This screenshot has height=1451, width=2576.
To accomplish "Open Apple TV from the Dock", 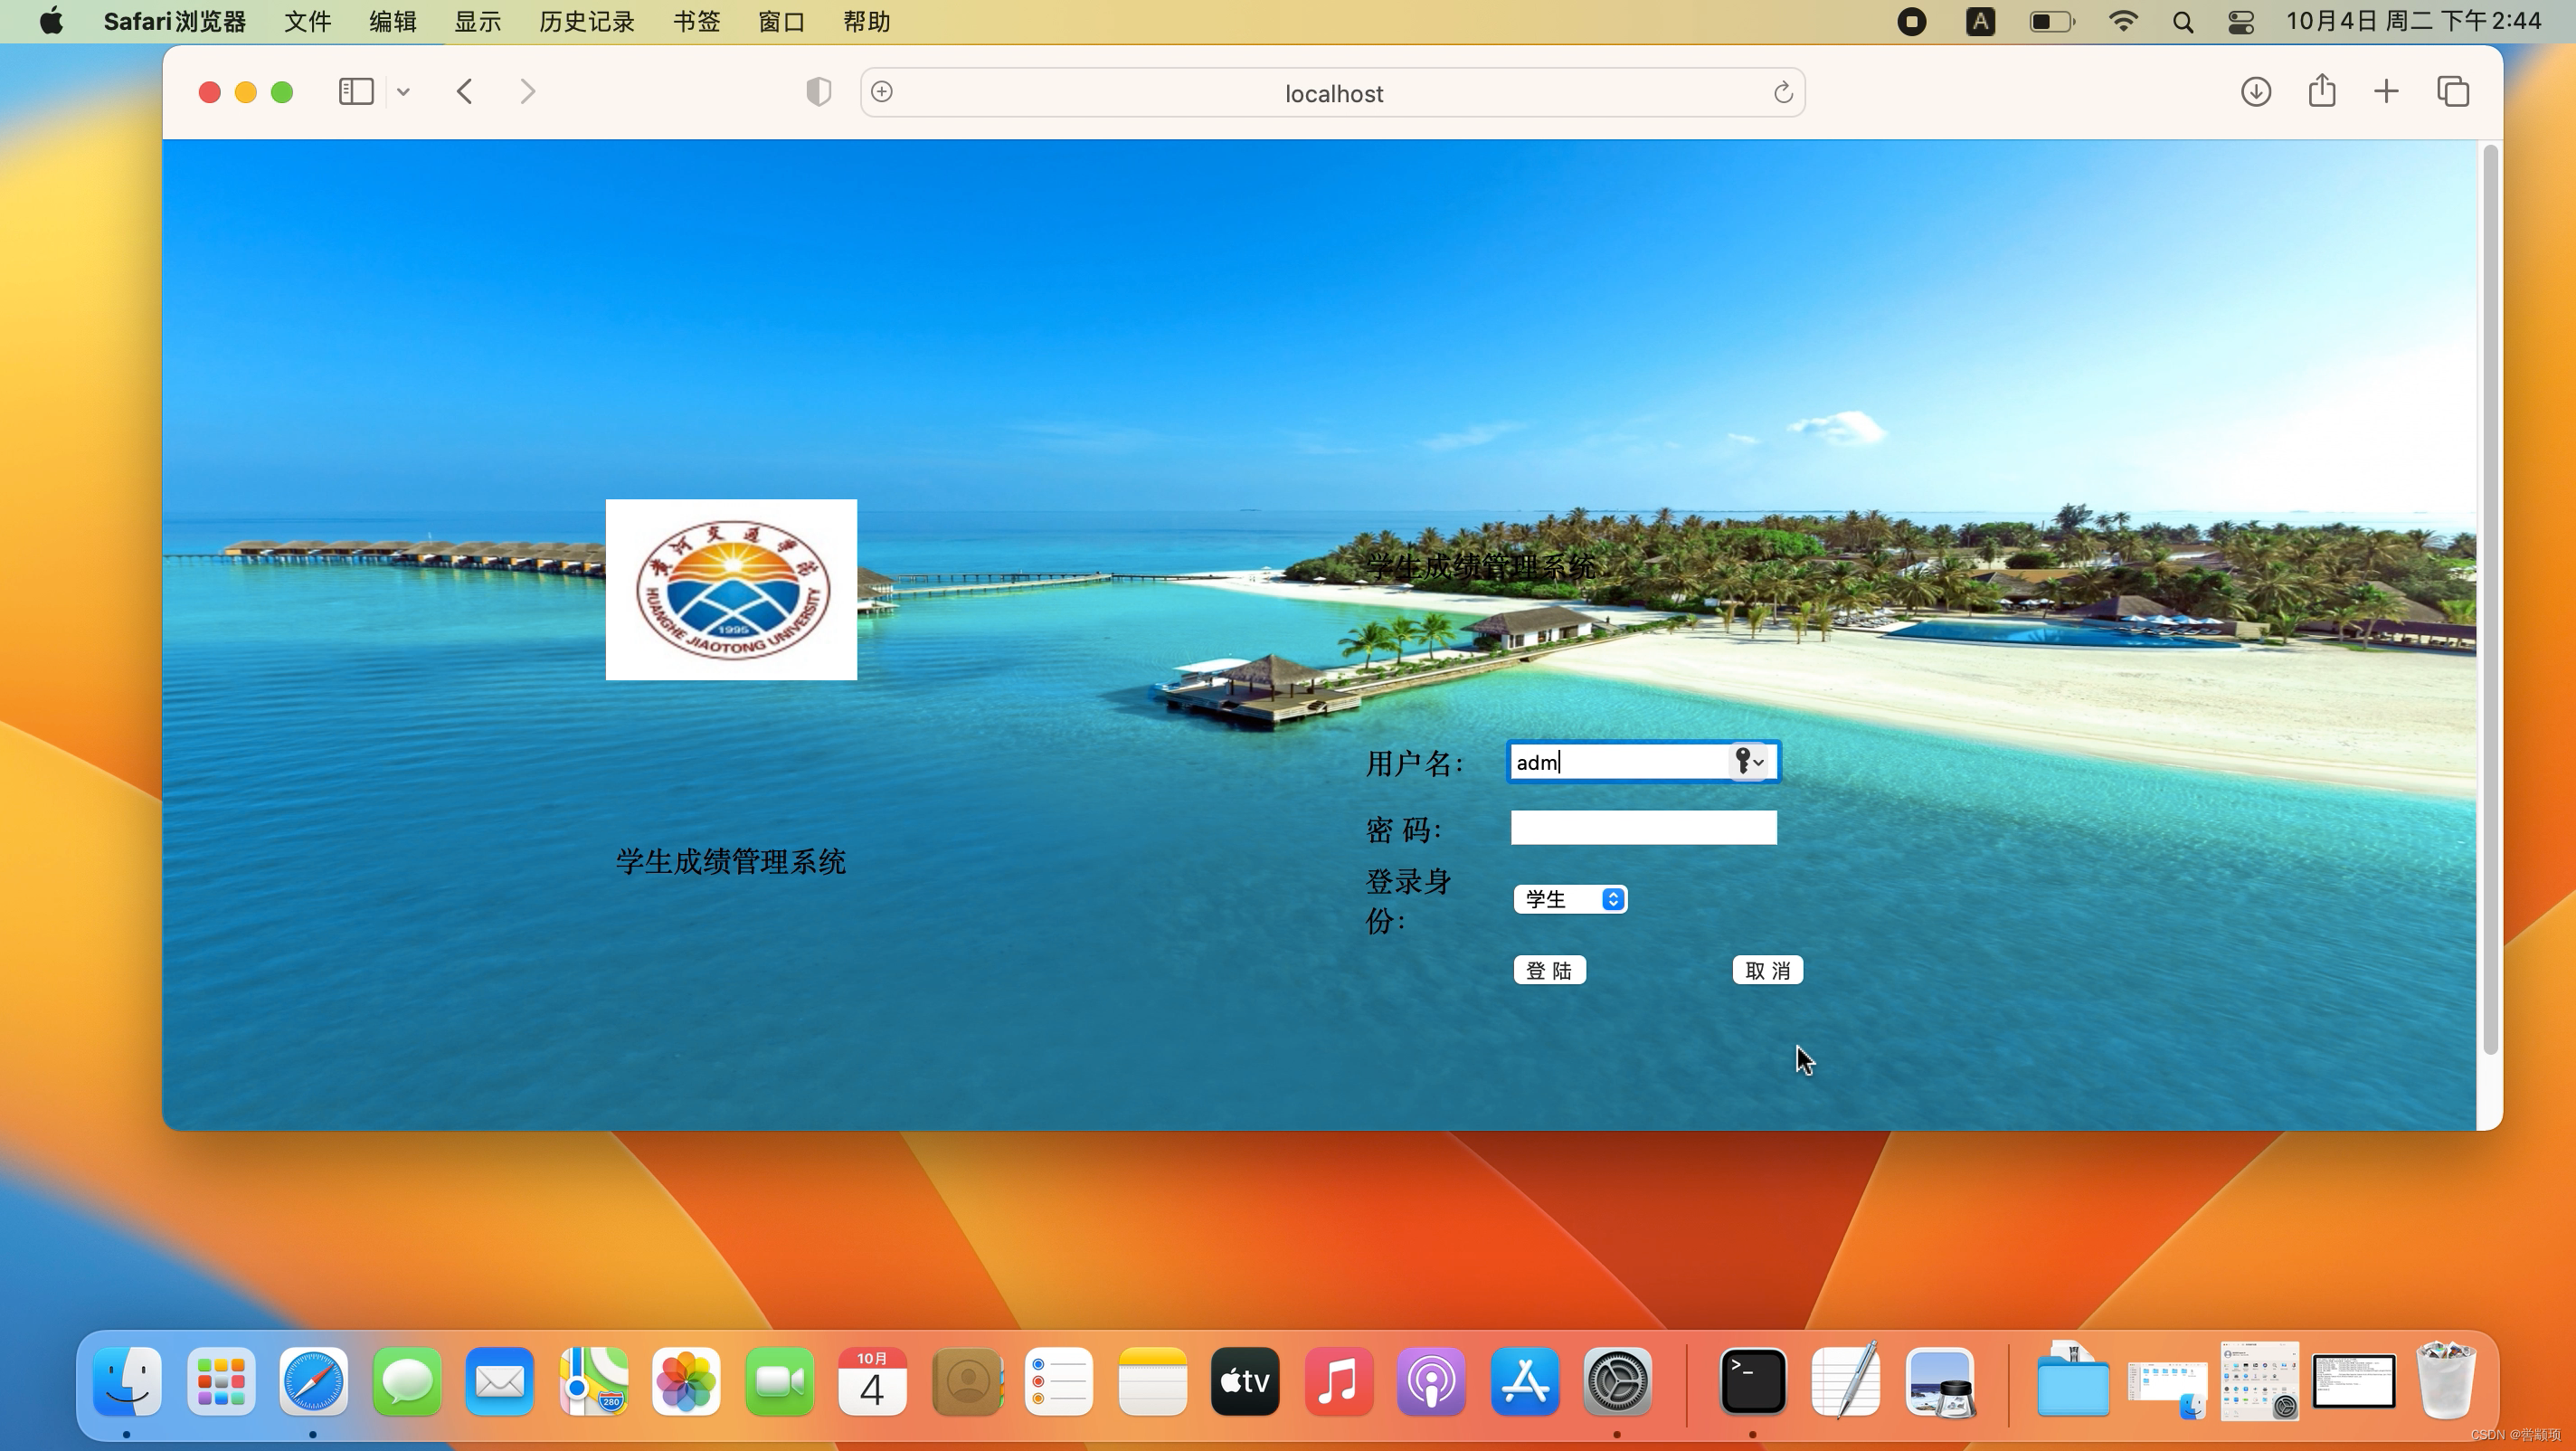I will pyautogui.click(x=1245, y=1381).
